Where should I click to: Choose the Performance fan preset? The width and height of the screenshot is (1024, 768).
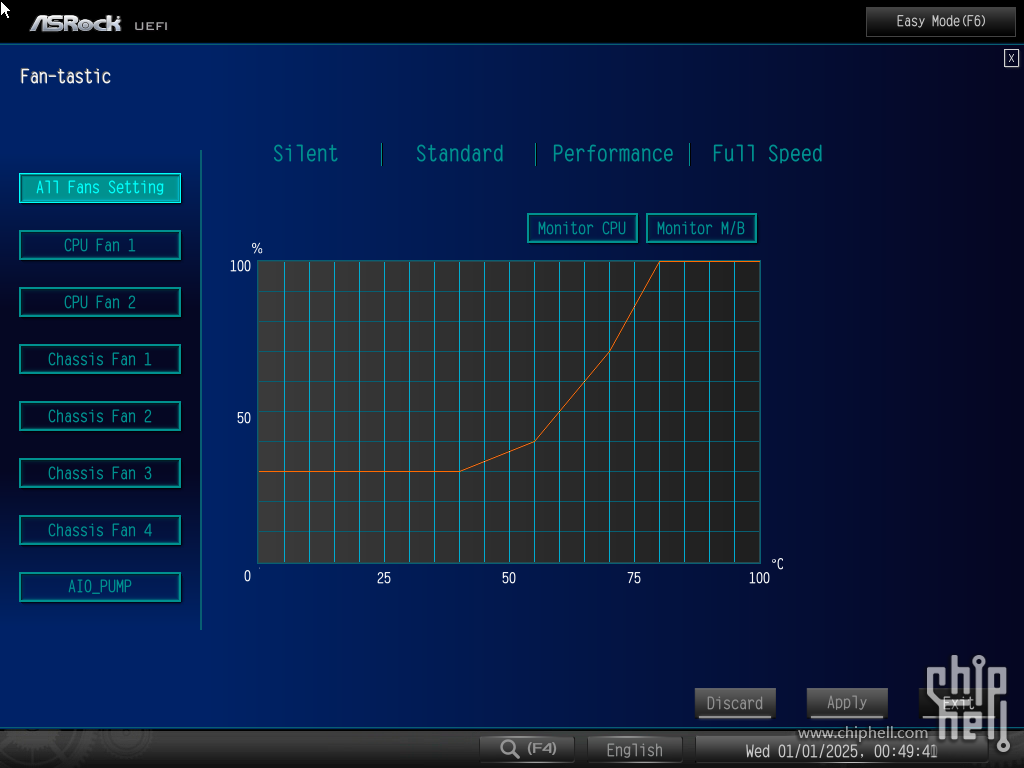coord(612,154)
